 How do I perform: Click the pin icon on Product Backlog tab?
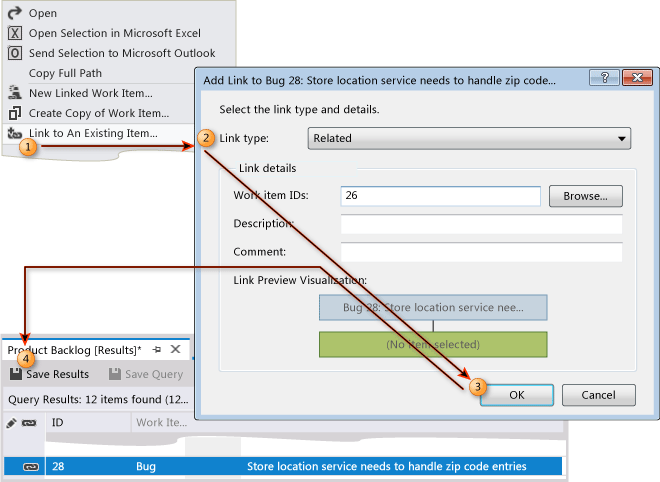[157, 349]
